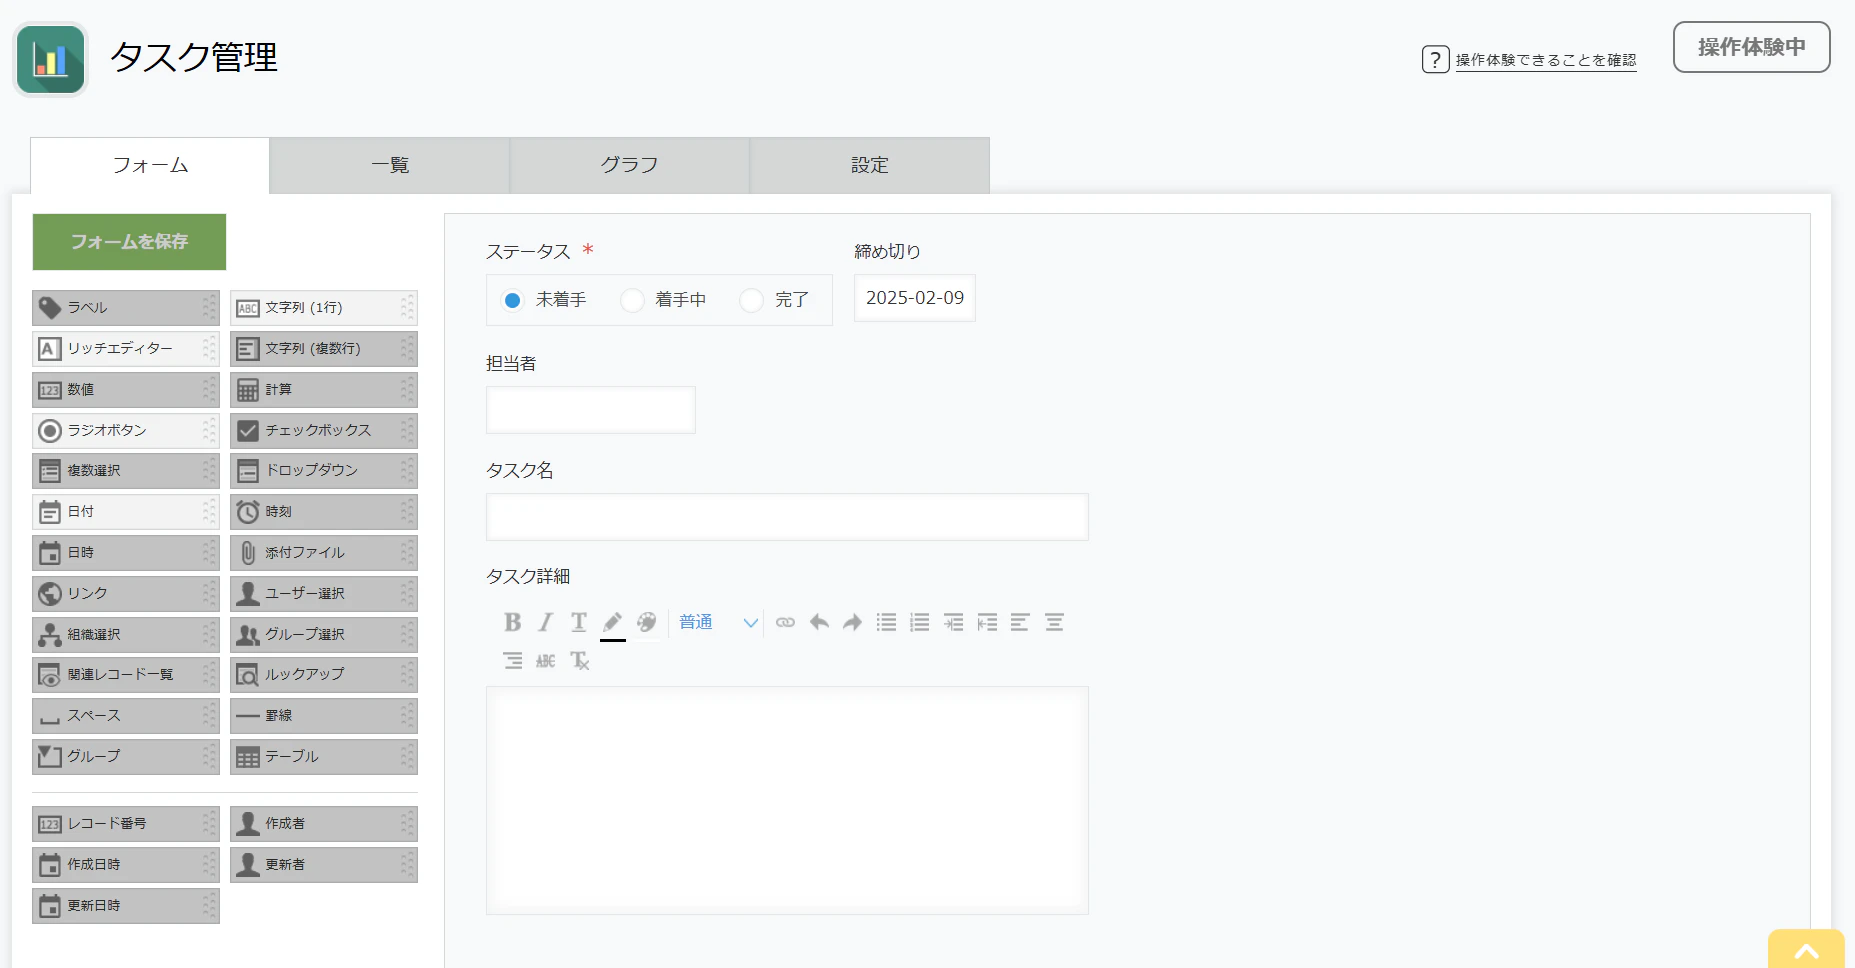Align text left in the rich editor
This screenshot has width=1855, height=968.
coord(1020,623)
